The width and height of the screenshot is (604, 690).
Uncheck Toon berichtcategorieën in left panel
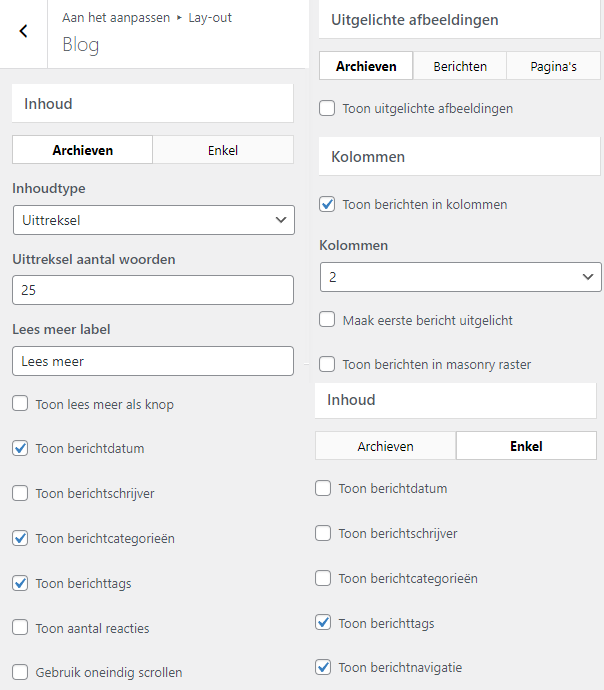tap(20, 538)
